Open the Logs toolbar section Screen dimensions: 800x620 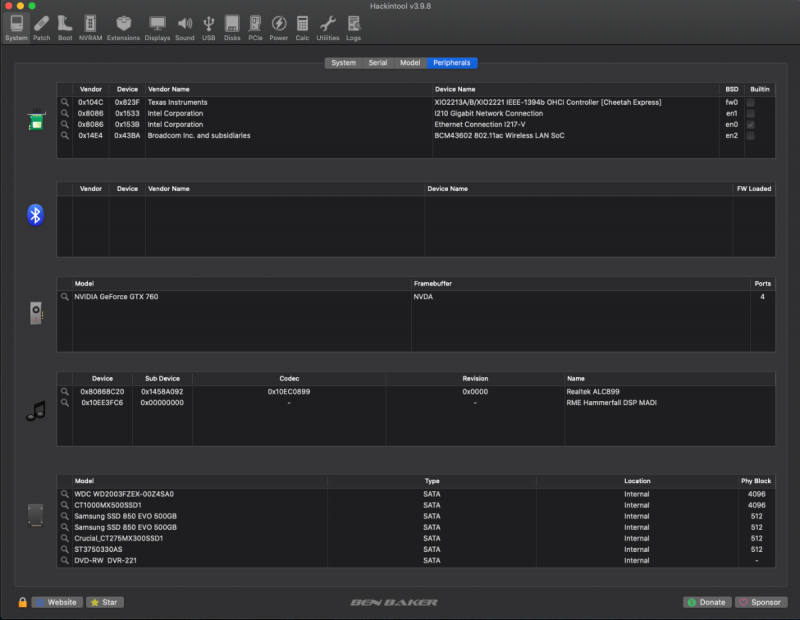coord(354,26)
